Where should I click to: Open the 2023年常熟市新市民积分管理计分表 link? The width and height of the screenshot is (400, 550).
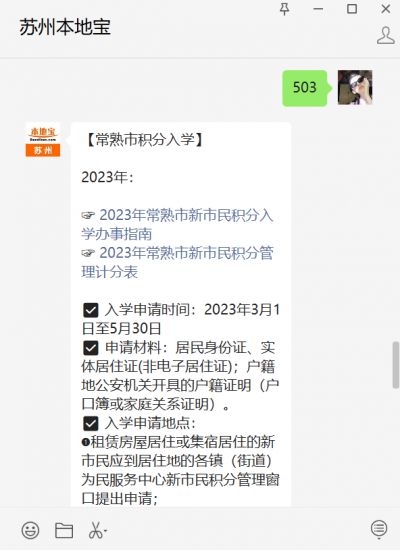coord(177,262)
